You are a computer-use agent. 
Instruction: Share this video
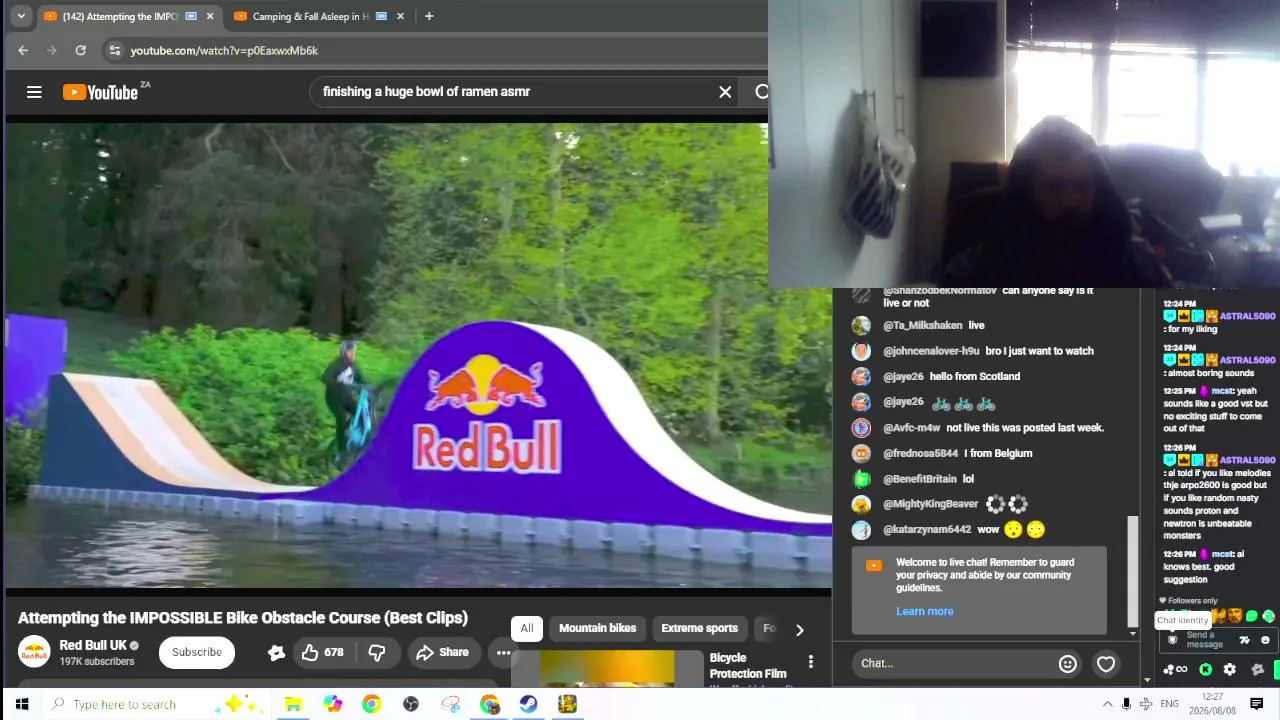click(442, 652)
